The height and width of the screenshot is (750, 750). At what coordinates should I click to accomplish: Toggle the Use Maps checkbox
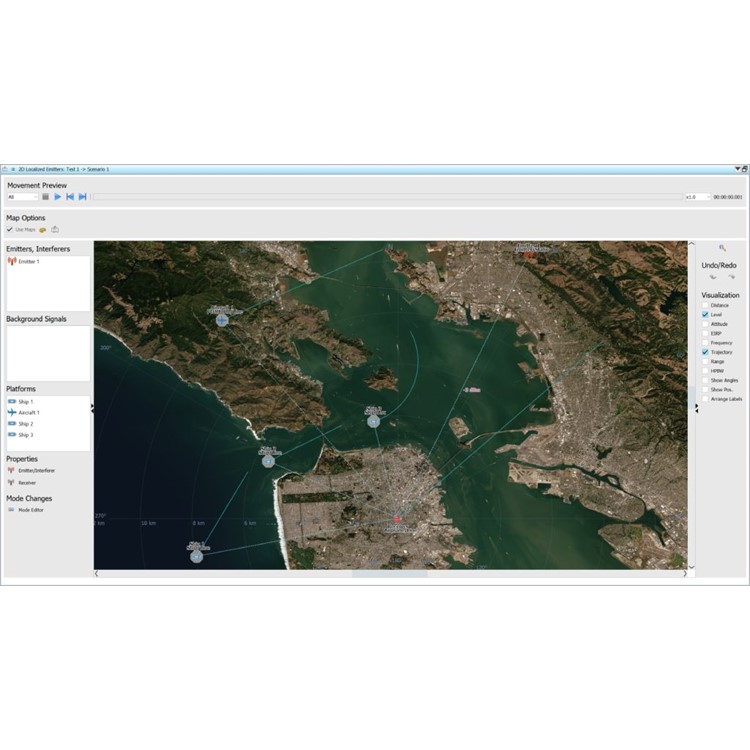[x=10, y=230]
